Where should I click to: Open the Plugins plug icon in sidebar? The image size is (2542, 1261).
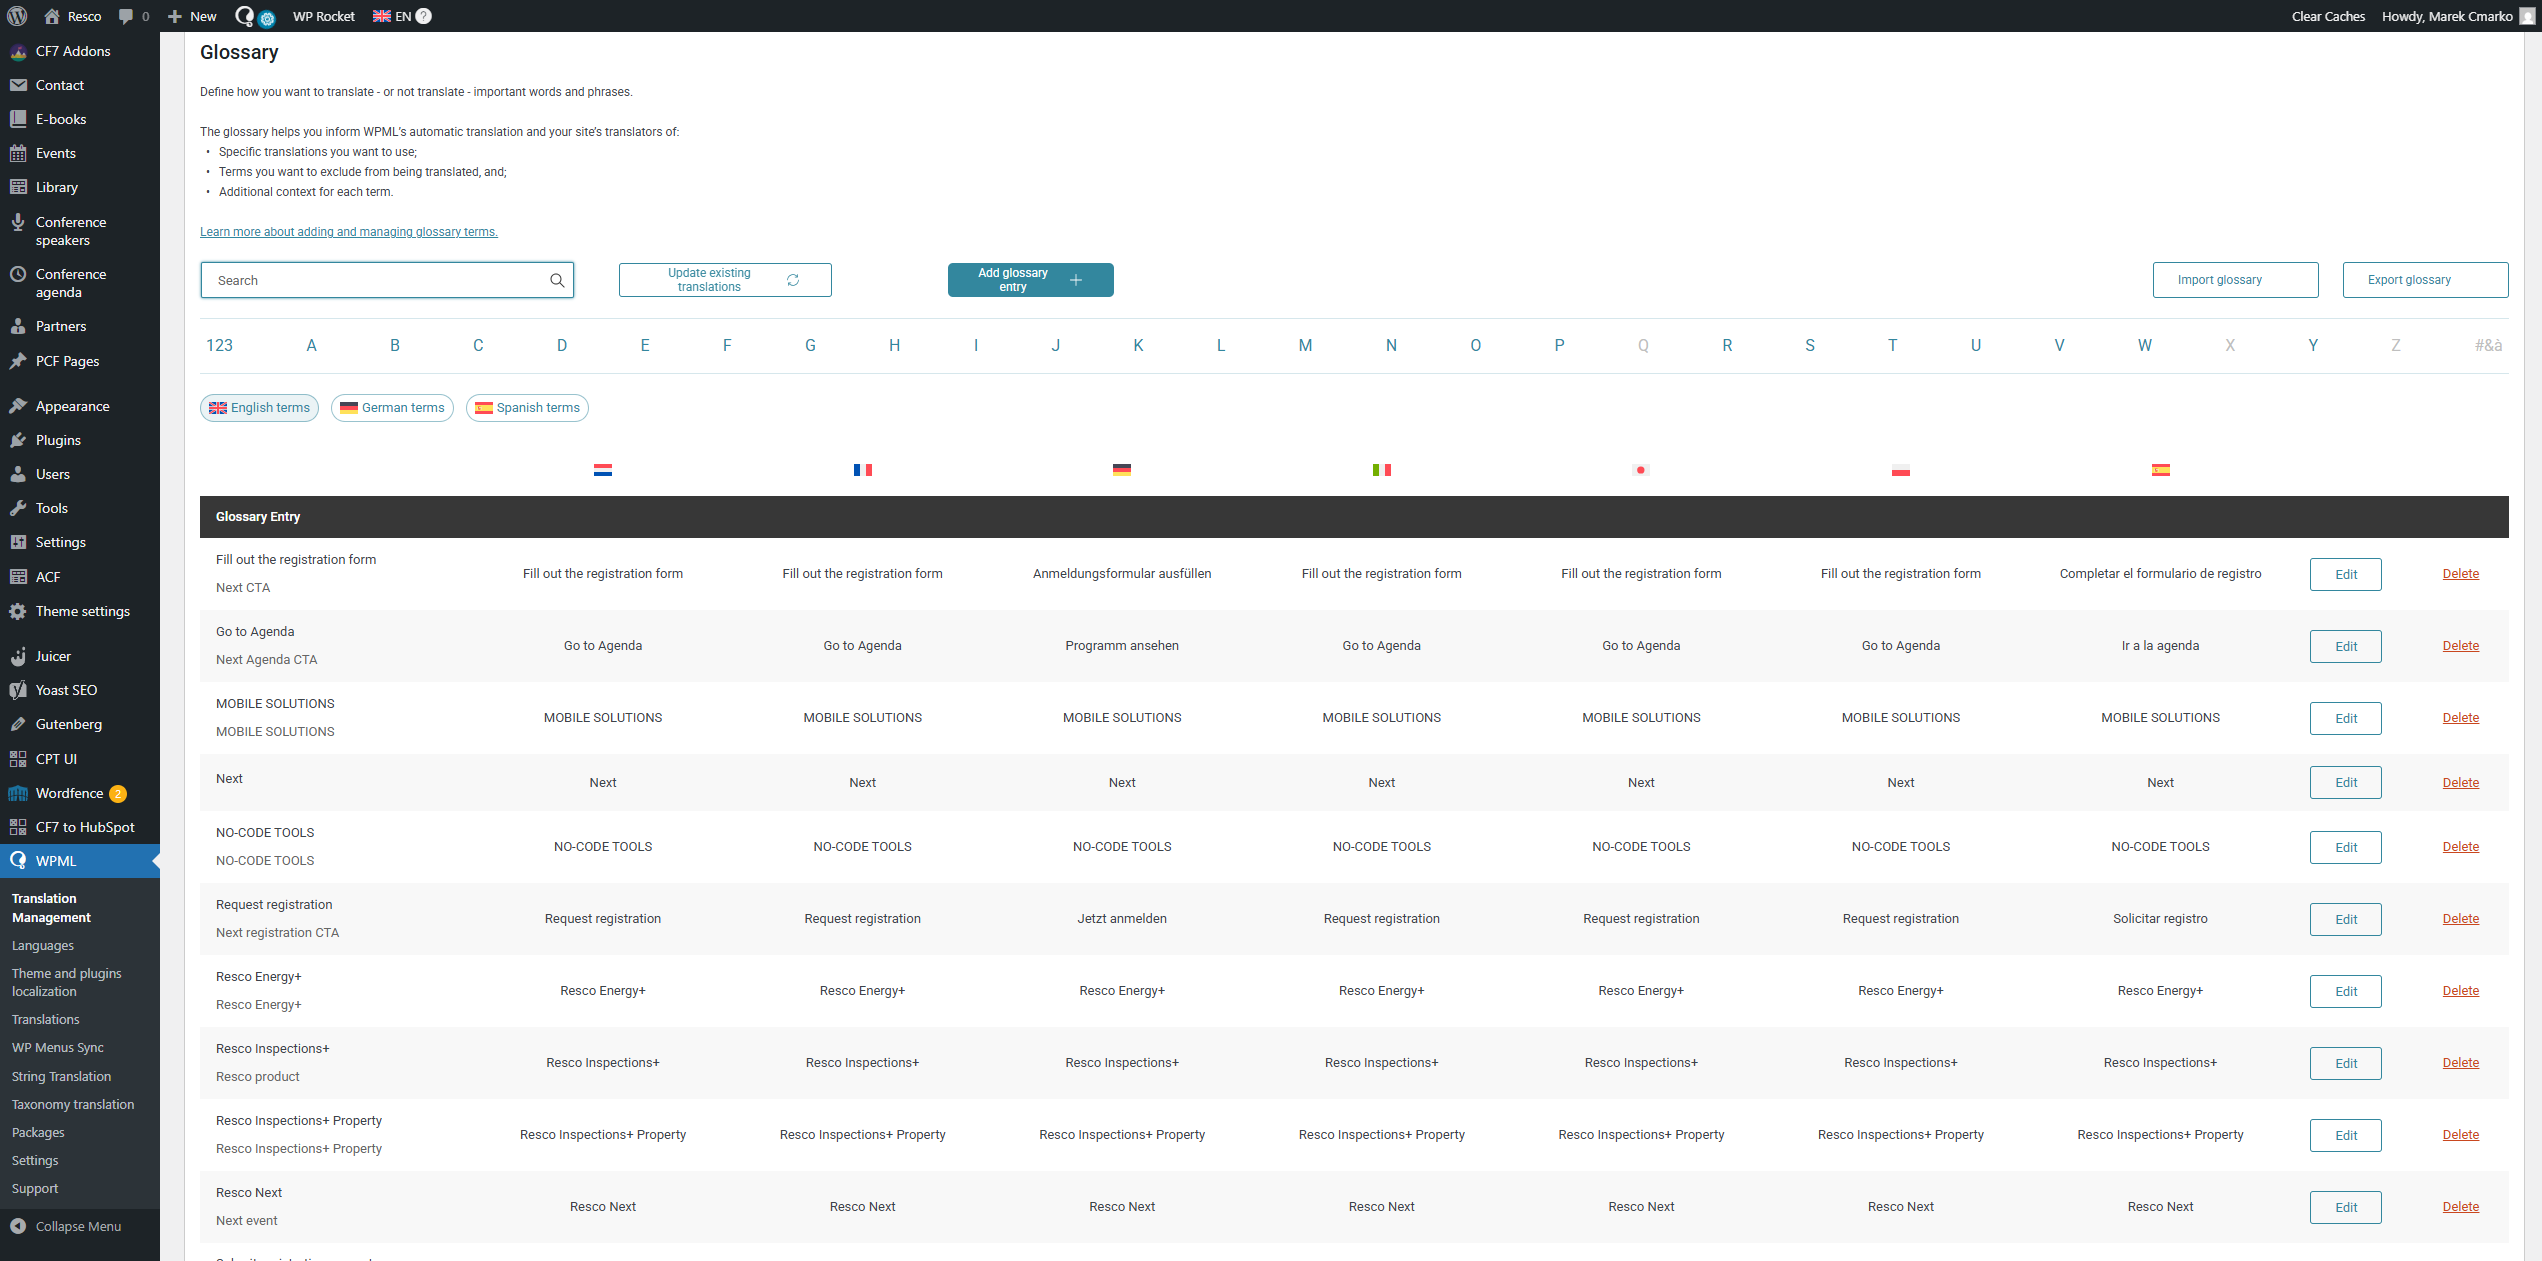pyautogui.click(x=18, y=440)
